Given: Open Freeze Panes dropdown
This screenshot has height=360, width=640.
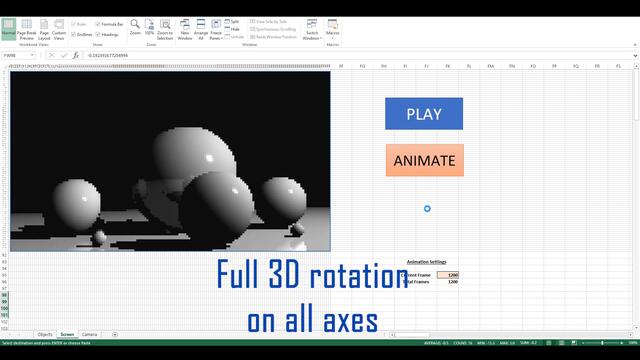Looking at the screenshot, I should tap(216, 29).
